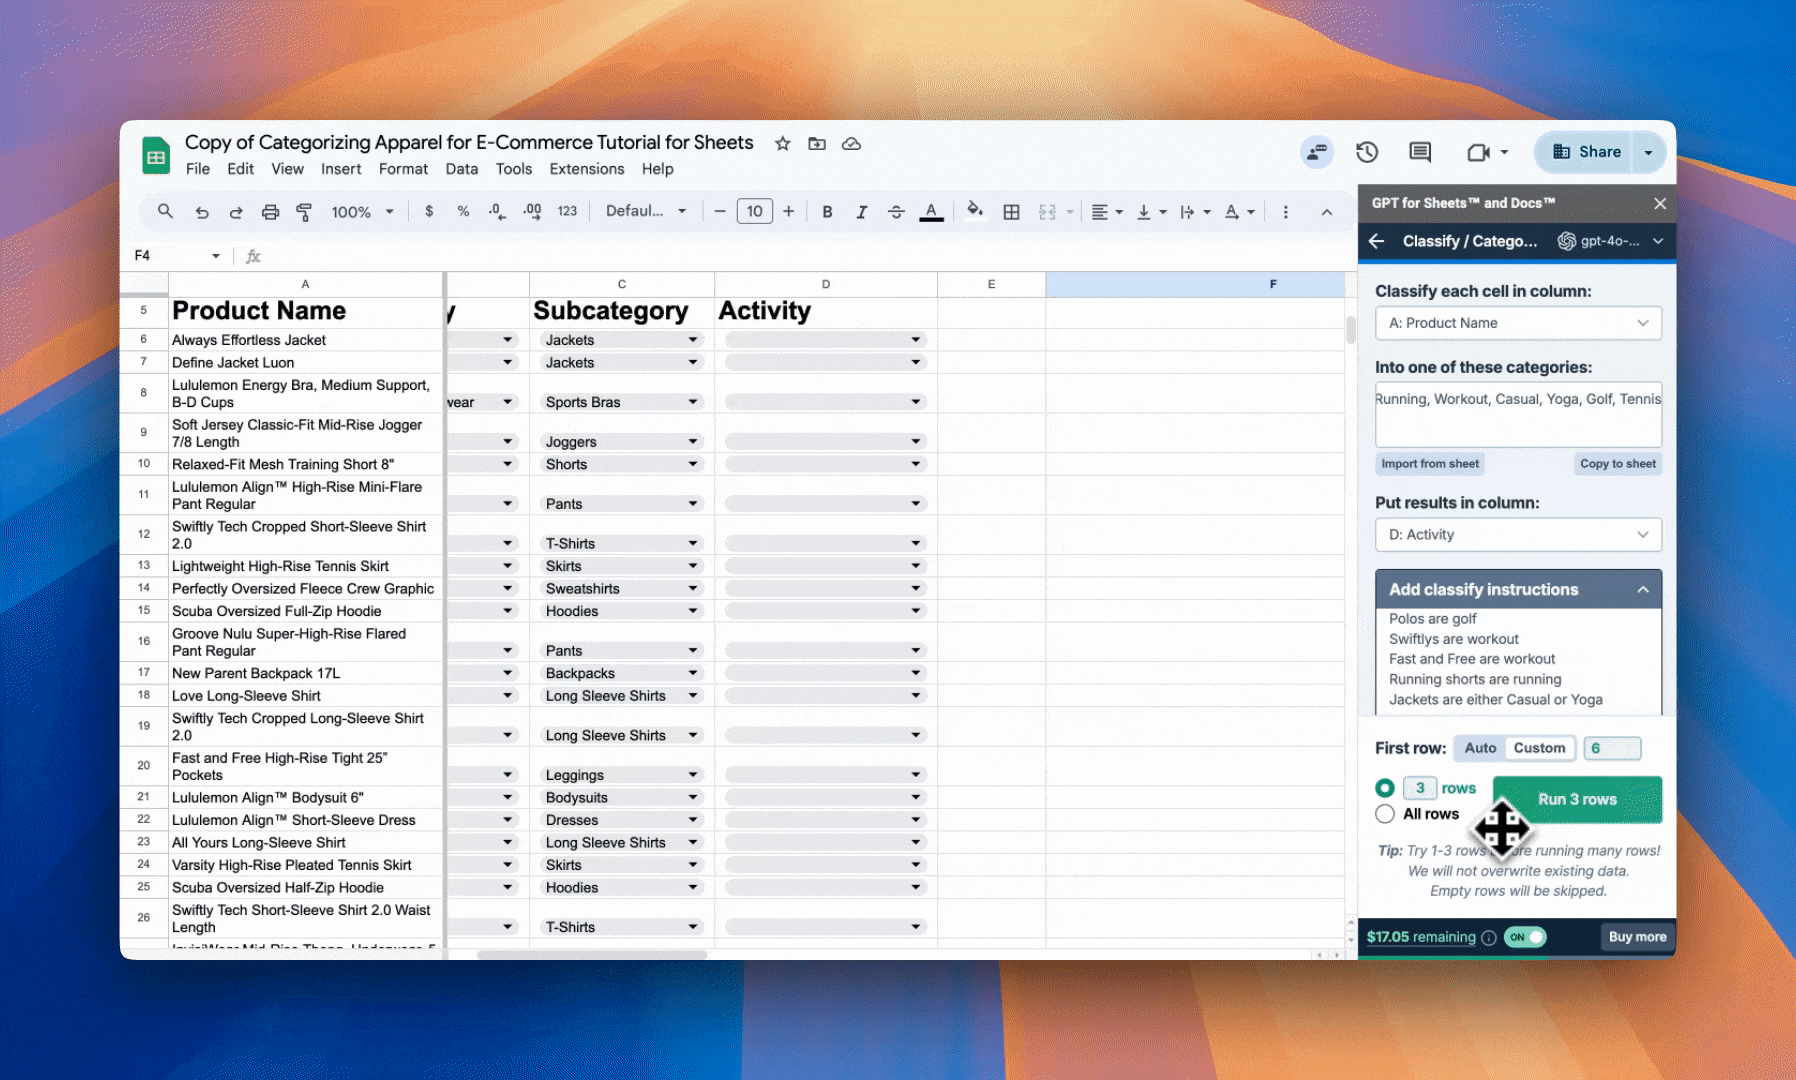The width and height of the screenshot is (1796, 1080).
Task: Open the Edit menu
Action: [240, 169]
